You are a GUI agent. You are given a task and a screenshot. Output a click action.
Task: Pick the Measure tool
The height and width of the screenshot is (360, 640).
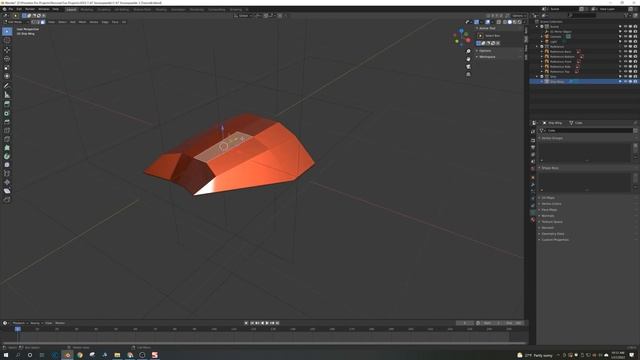(x=7, y=95)
